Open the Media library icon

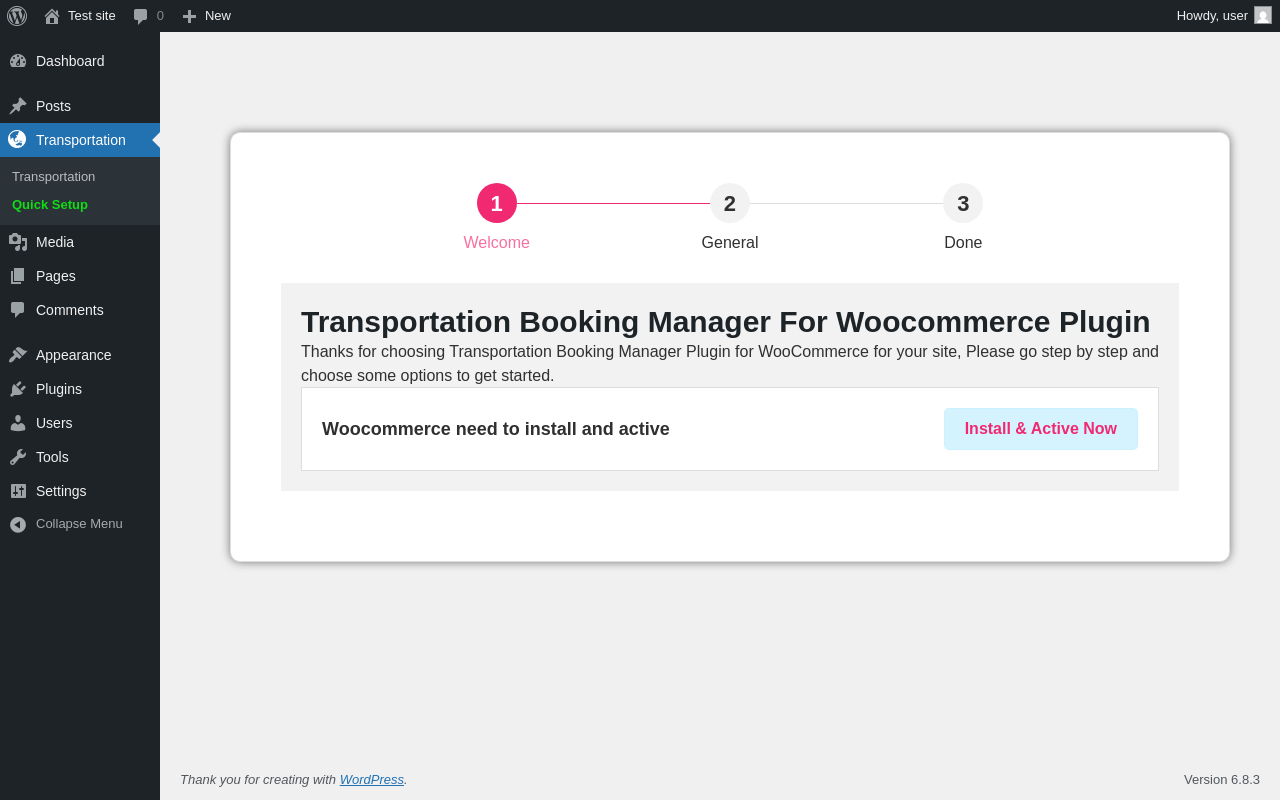tap(18, 242)
